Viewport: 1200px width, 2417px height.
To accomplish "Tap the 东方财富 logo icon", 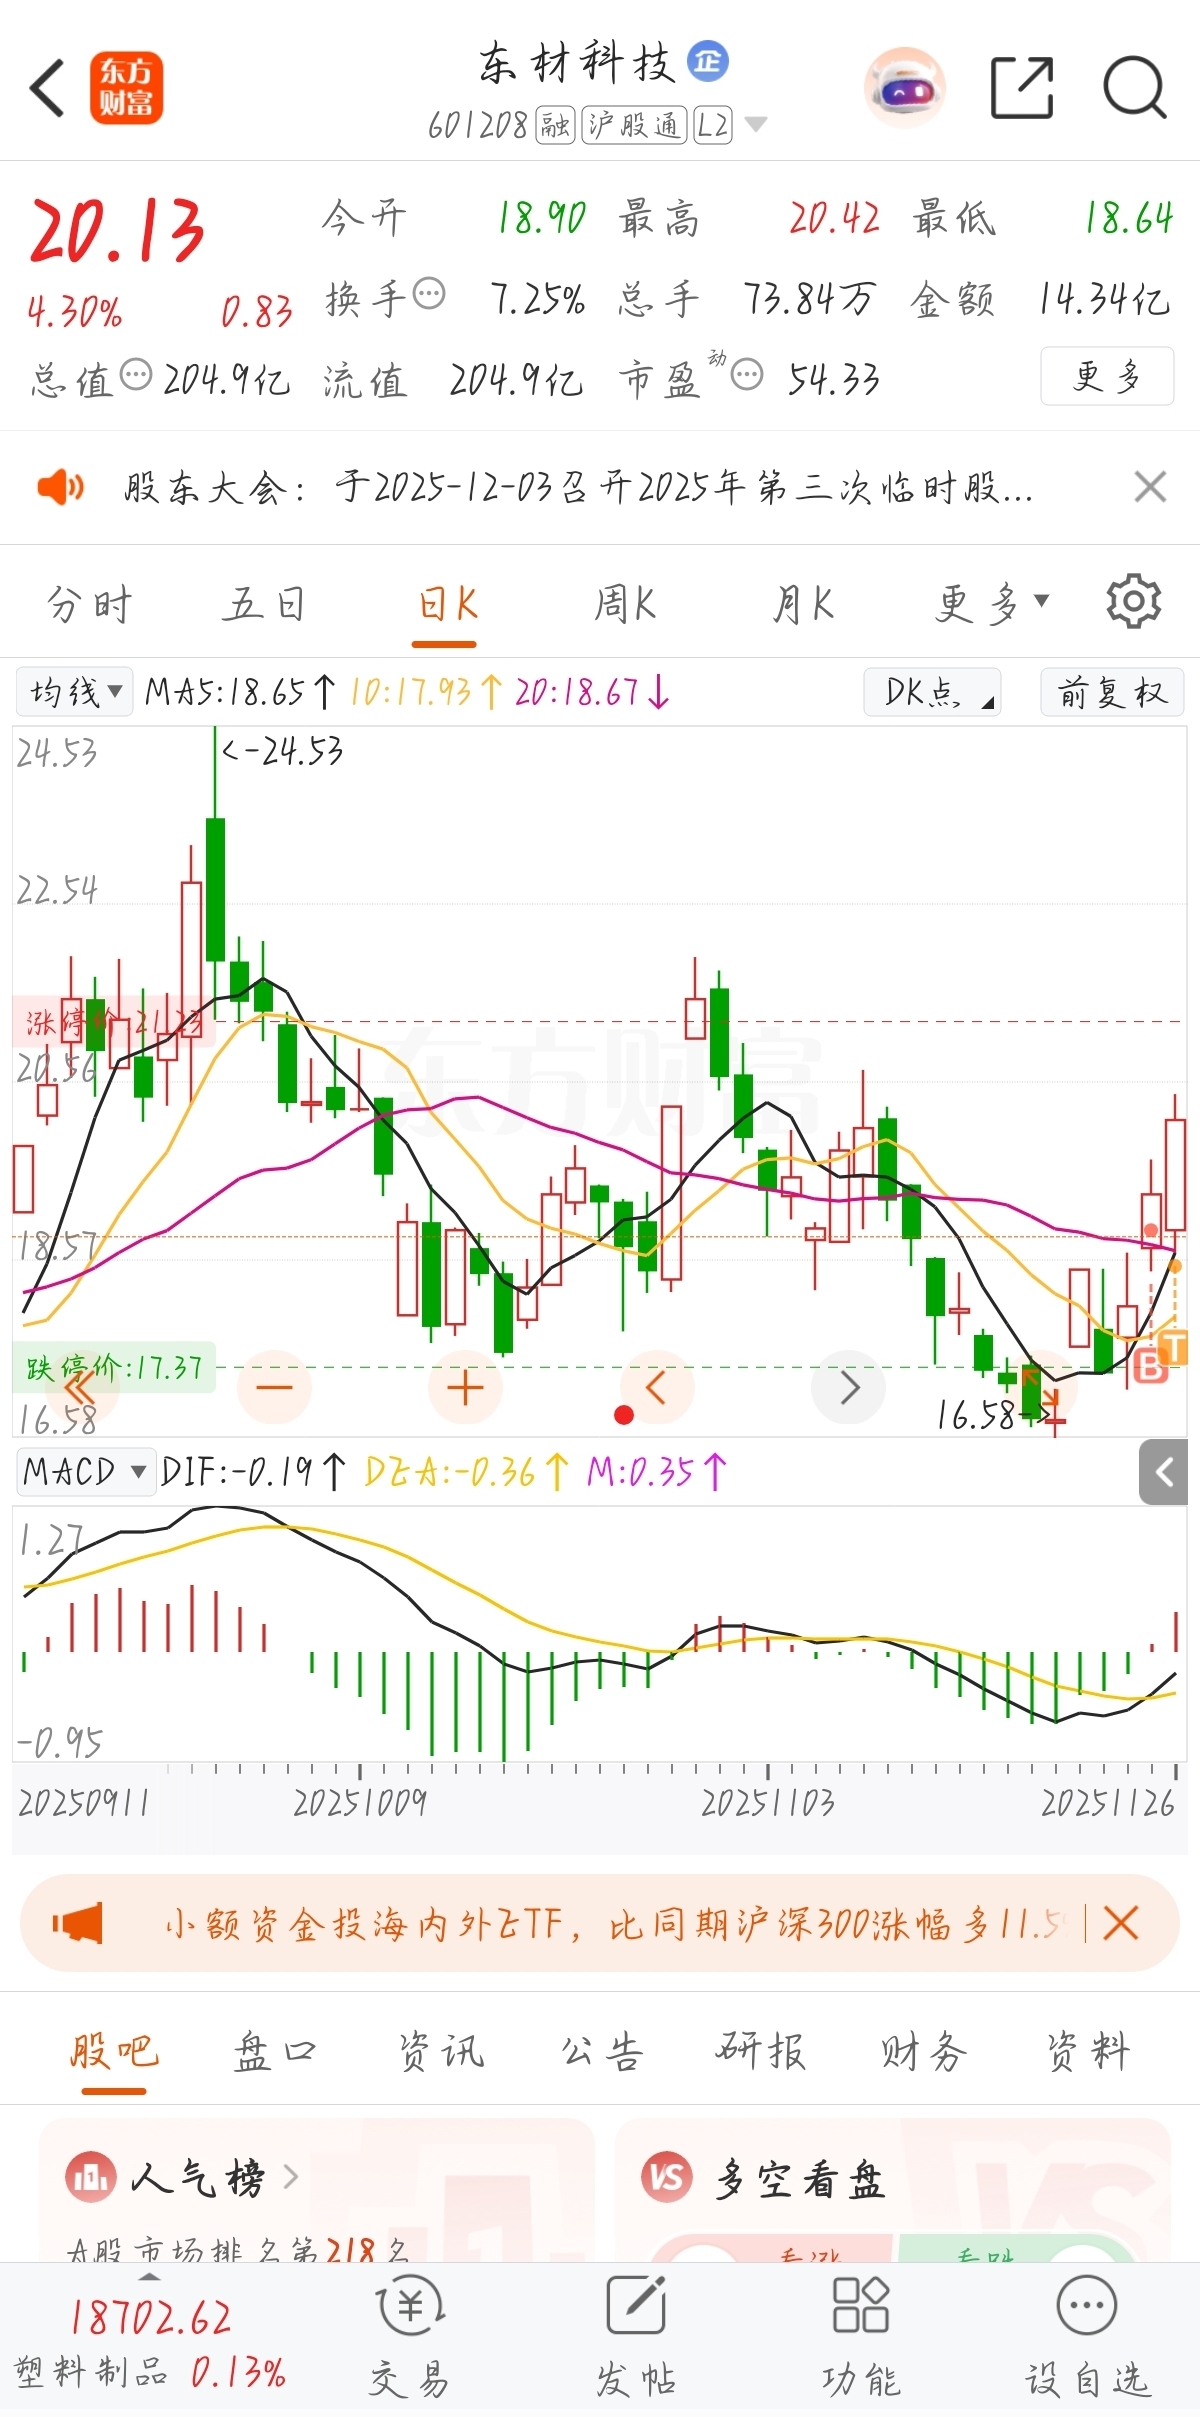I will point(126,88).
